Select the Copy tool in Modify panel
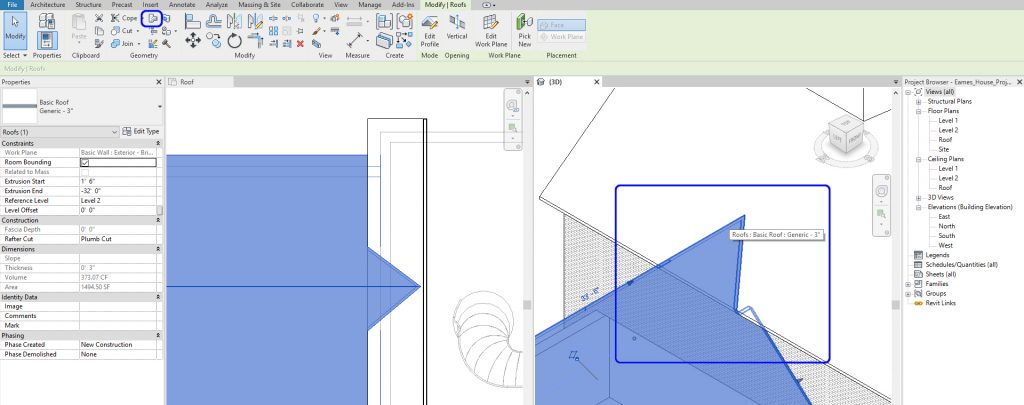1024x405 pixels. coord(214,41)
